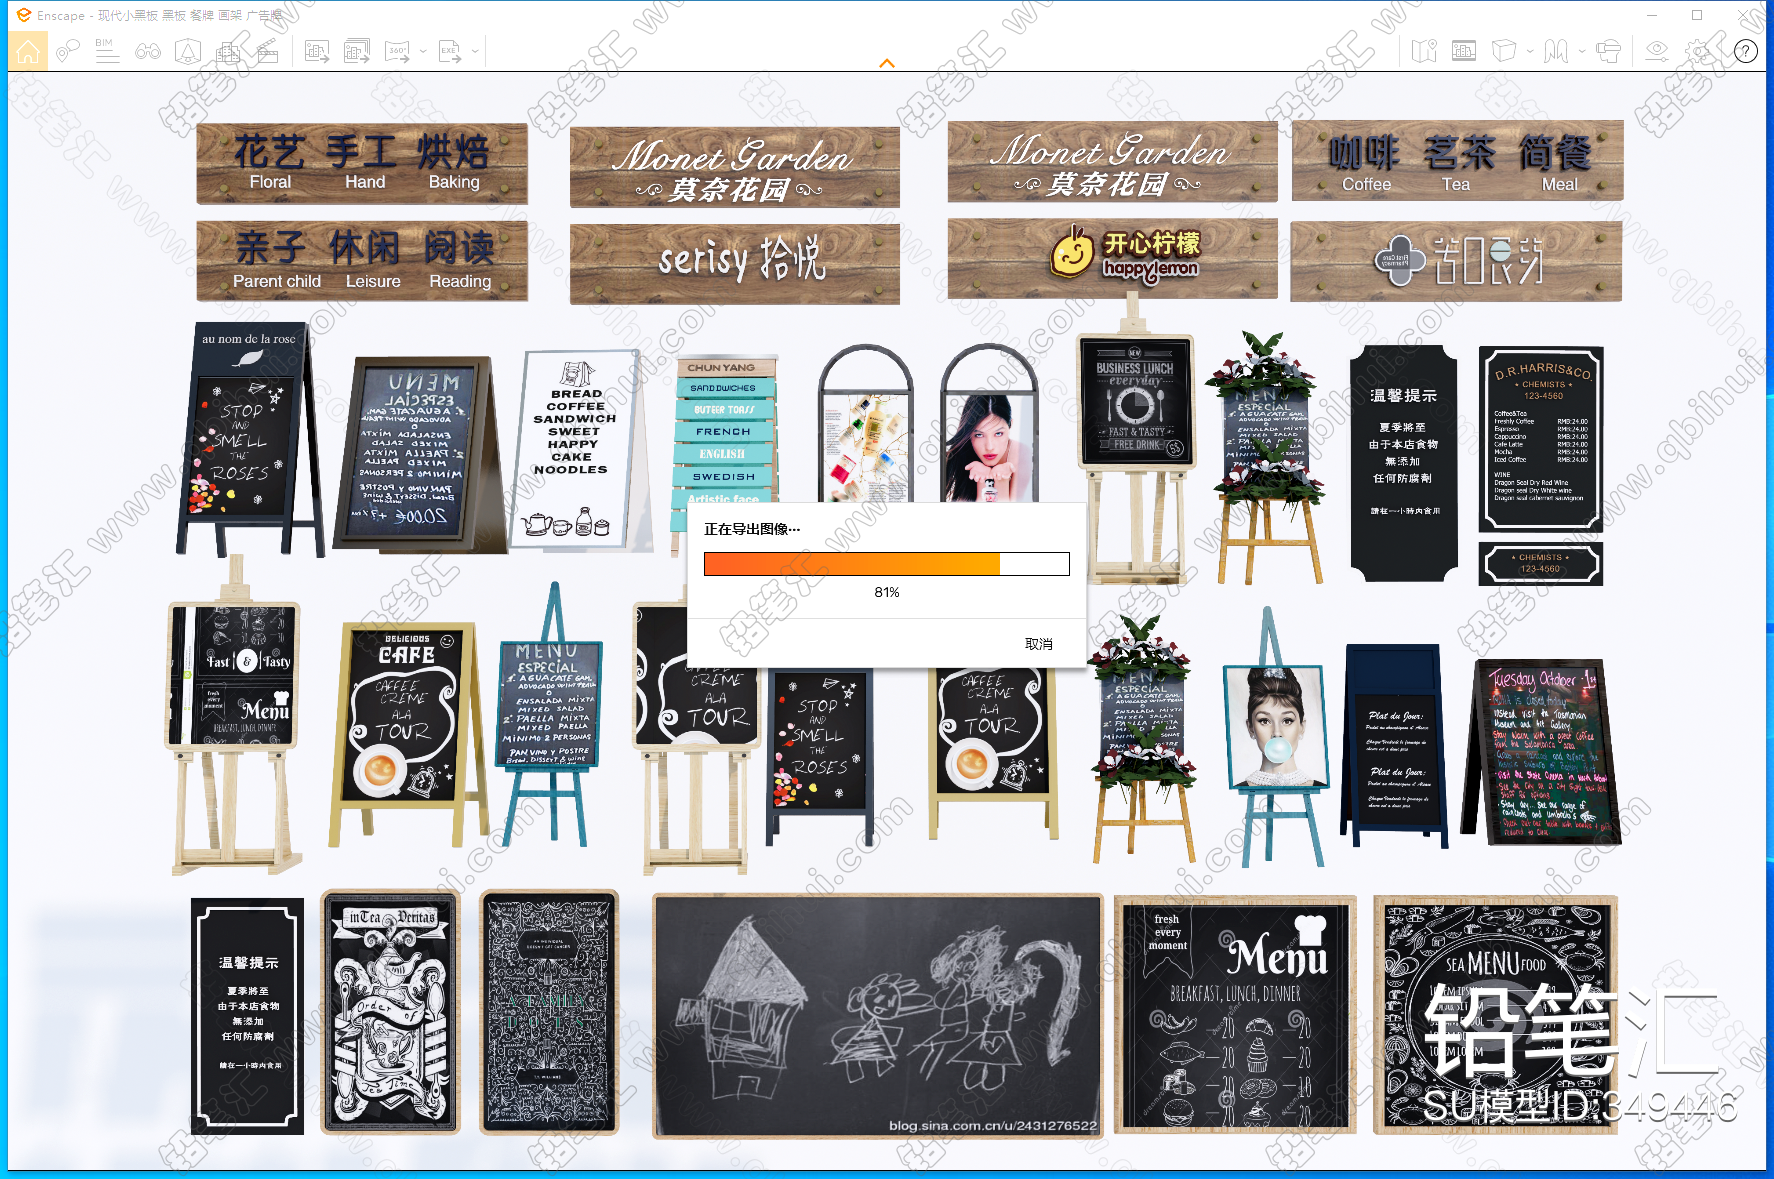Click the Tuesday October colorful chalkboard
Screen dimensions: 1774x1179
point(1543,752)
